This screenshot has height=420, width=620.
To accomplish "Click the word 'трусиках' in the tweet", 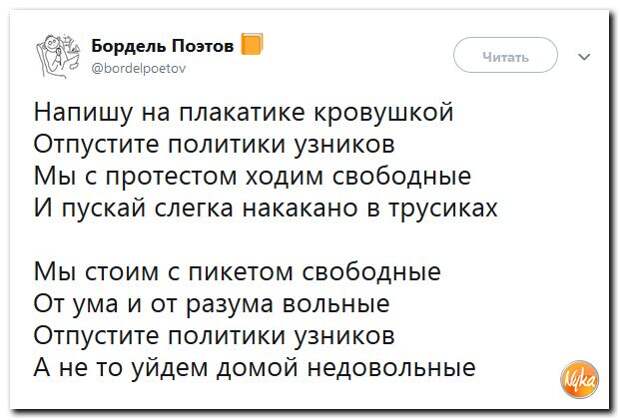I will point(444,208).
